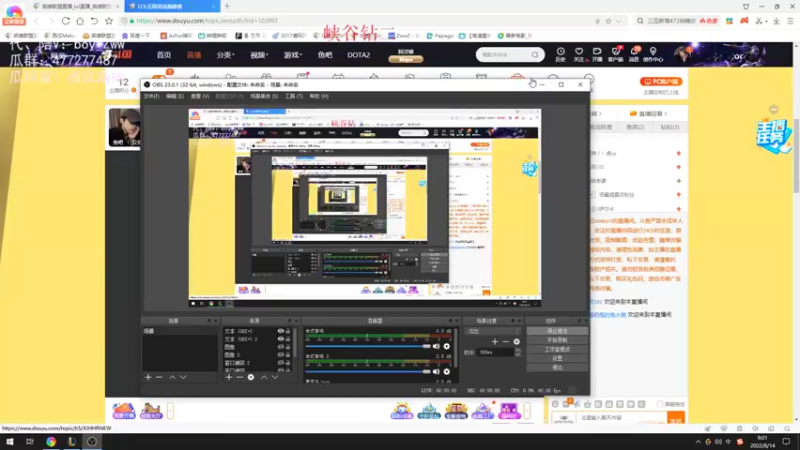
Task: Open the 淡出 scene transition dropdown
Action: coord(492,331)
